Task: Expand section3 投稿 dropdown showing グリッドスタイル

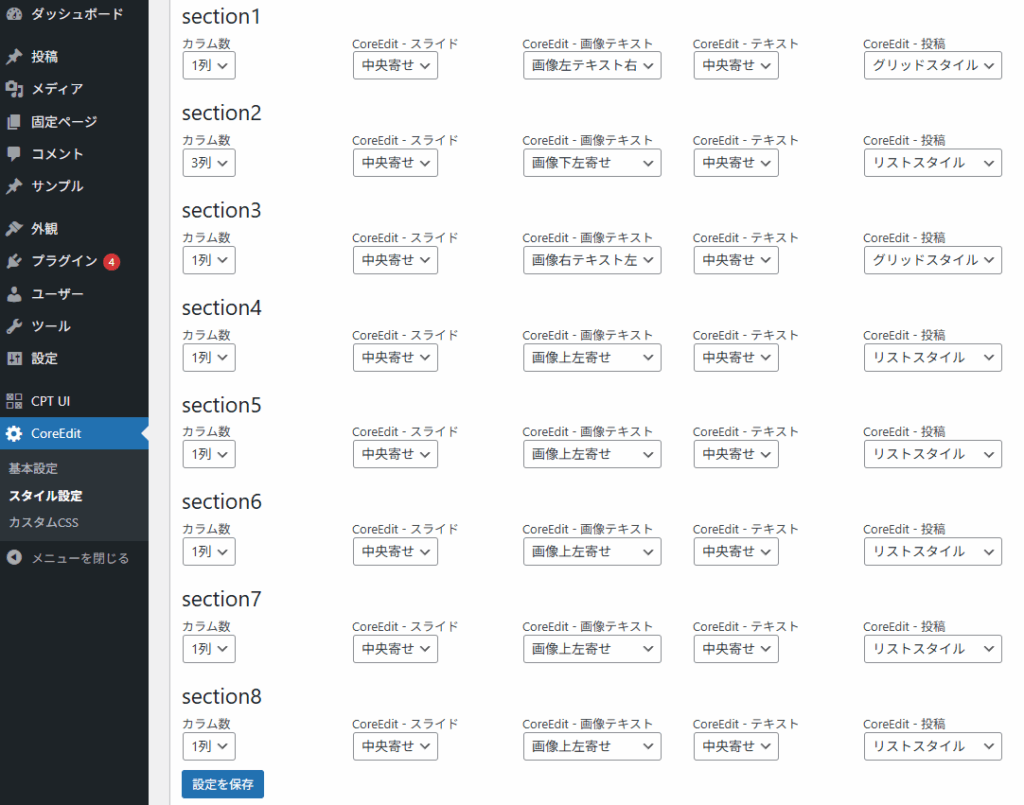Action: pyautogui.click(x=932, y=260)
